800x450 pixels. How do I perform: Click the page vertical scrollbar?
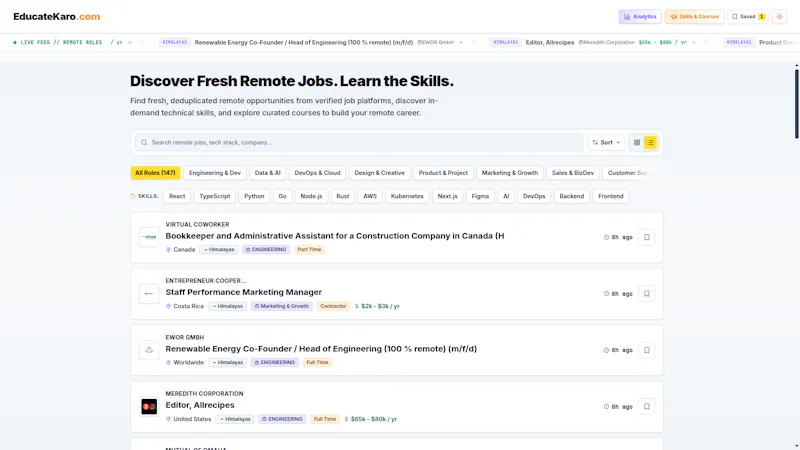[796, 104]
